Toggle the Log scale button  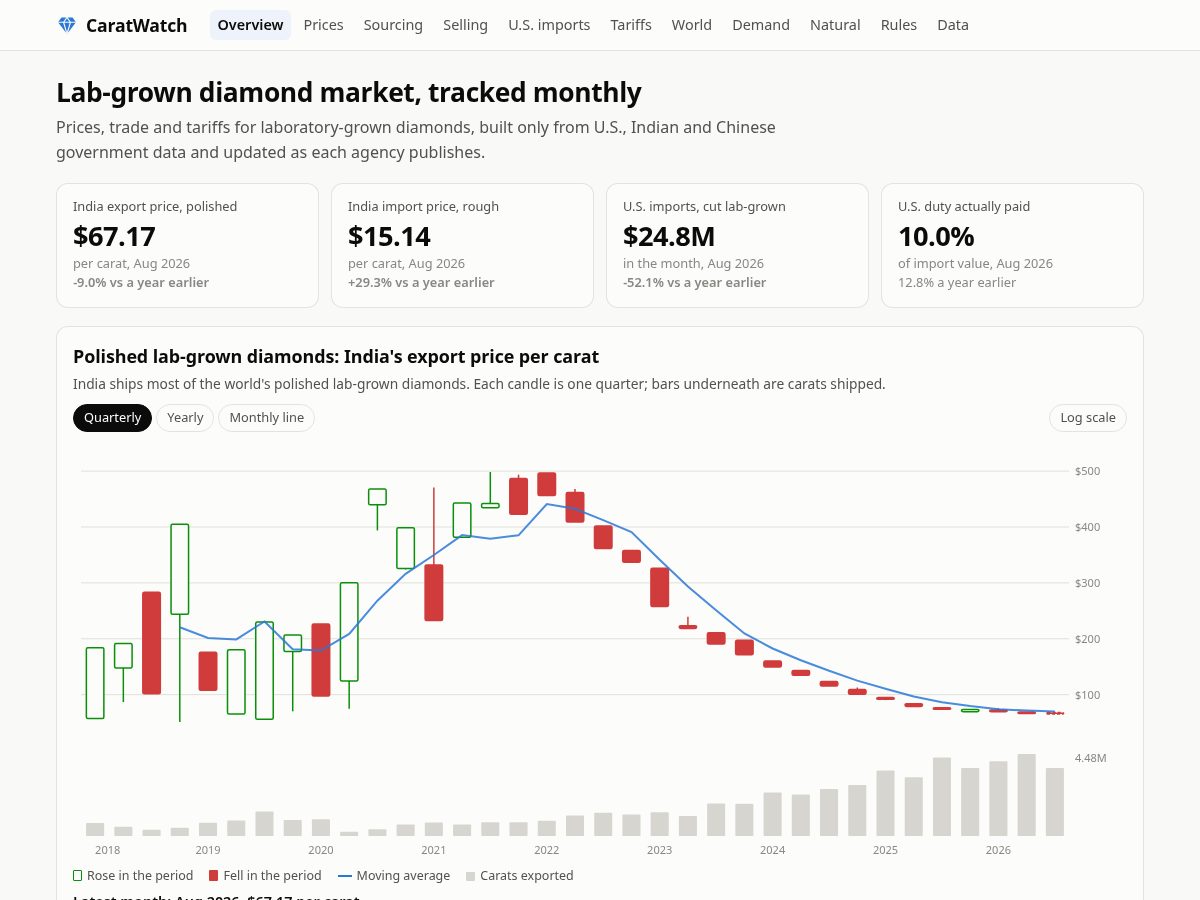click(1088, 418)
